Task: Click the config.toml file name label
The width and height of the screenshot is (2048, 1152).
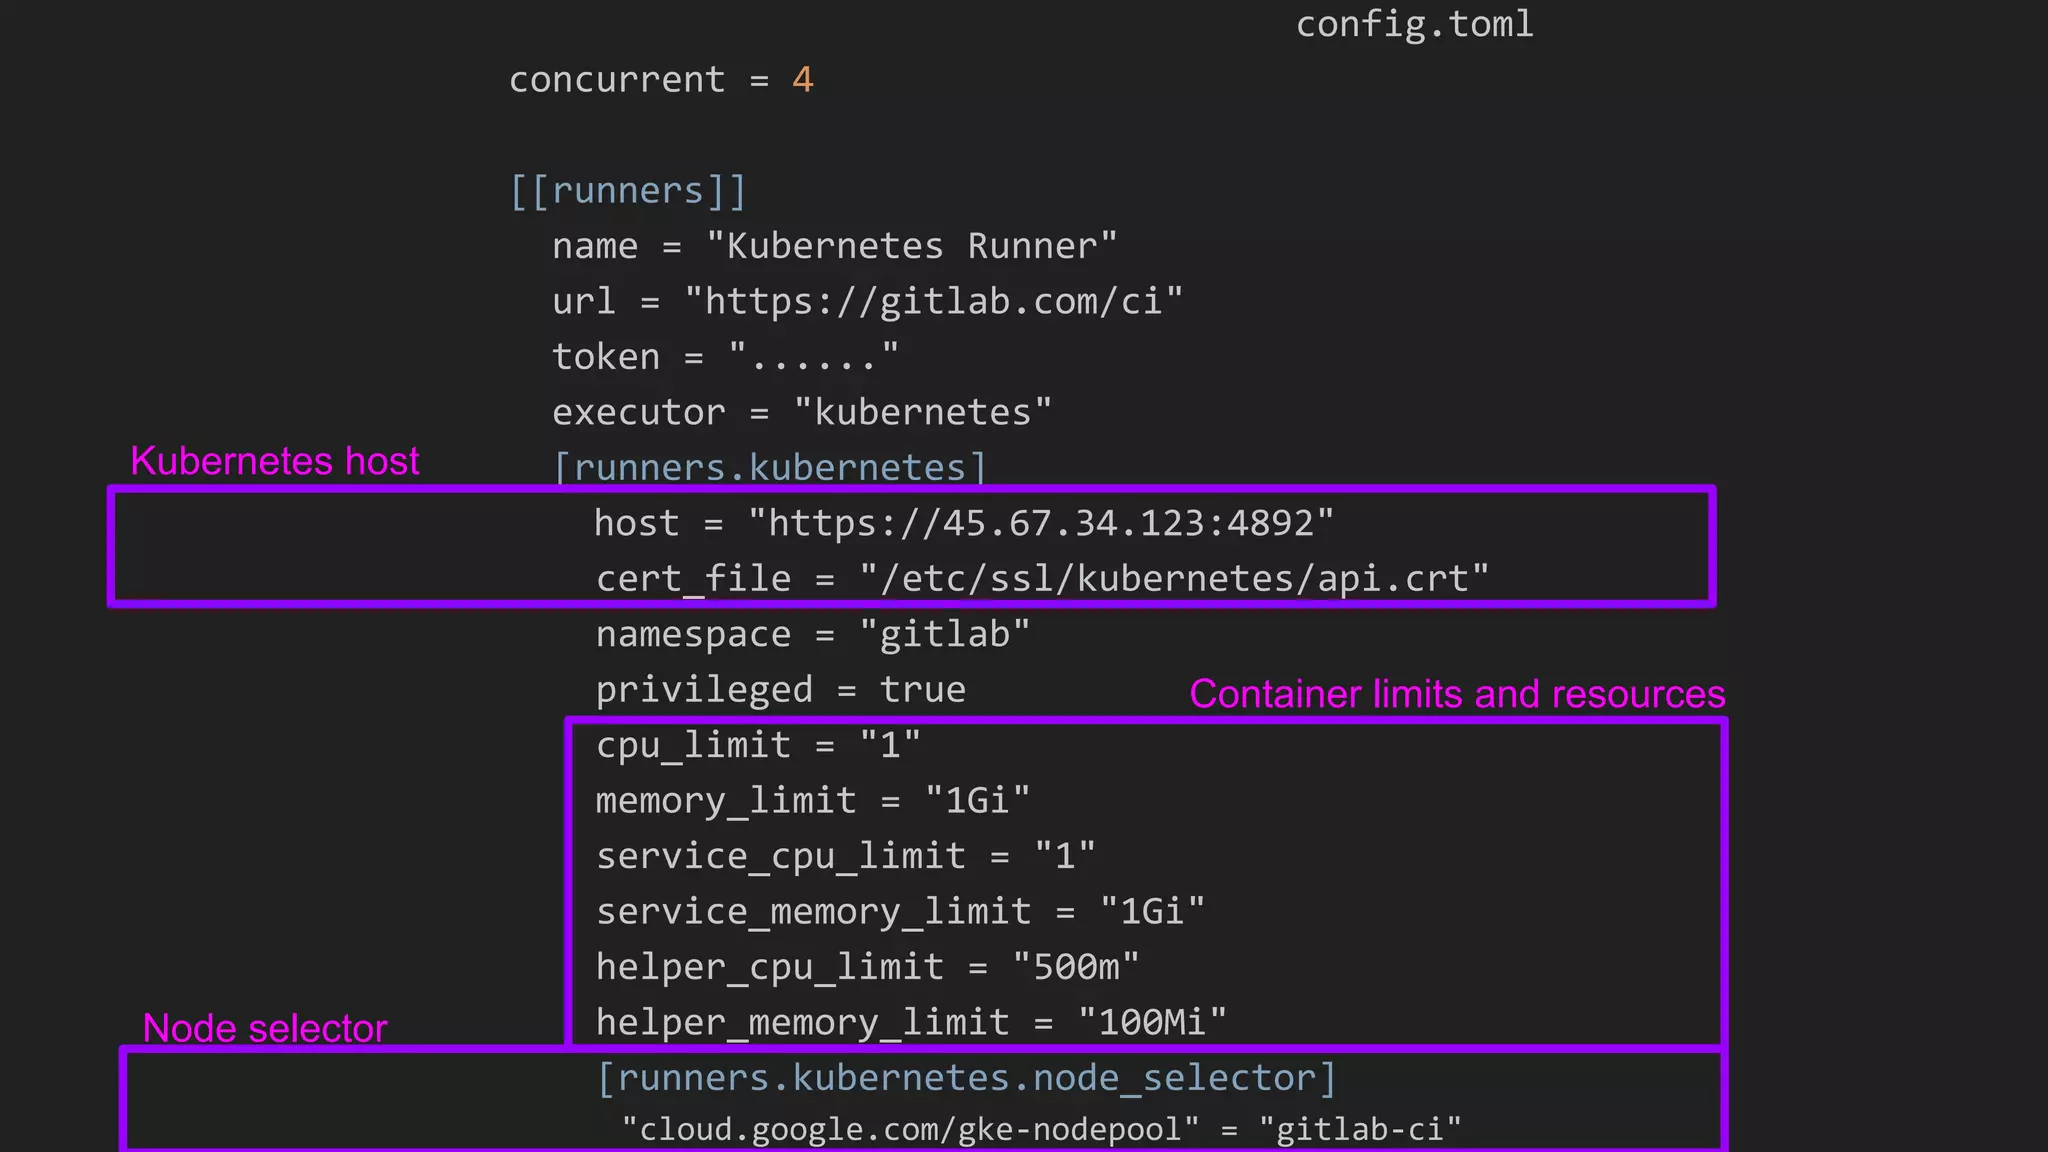Action: point(1414,24)
